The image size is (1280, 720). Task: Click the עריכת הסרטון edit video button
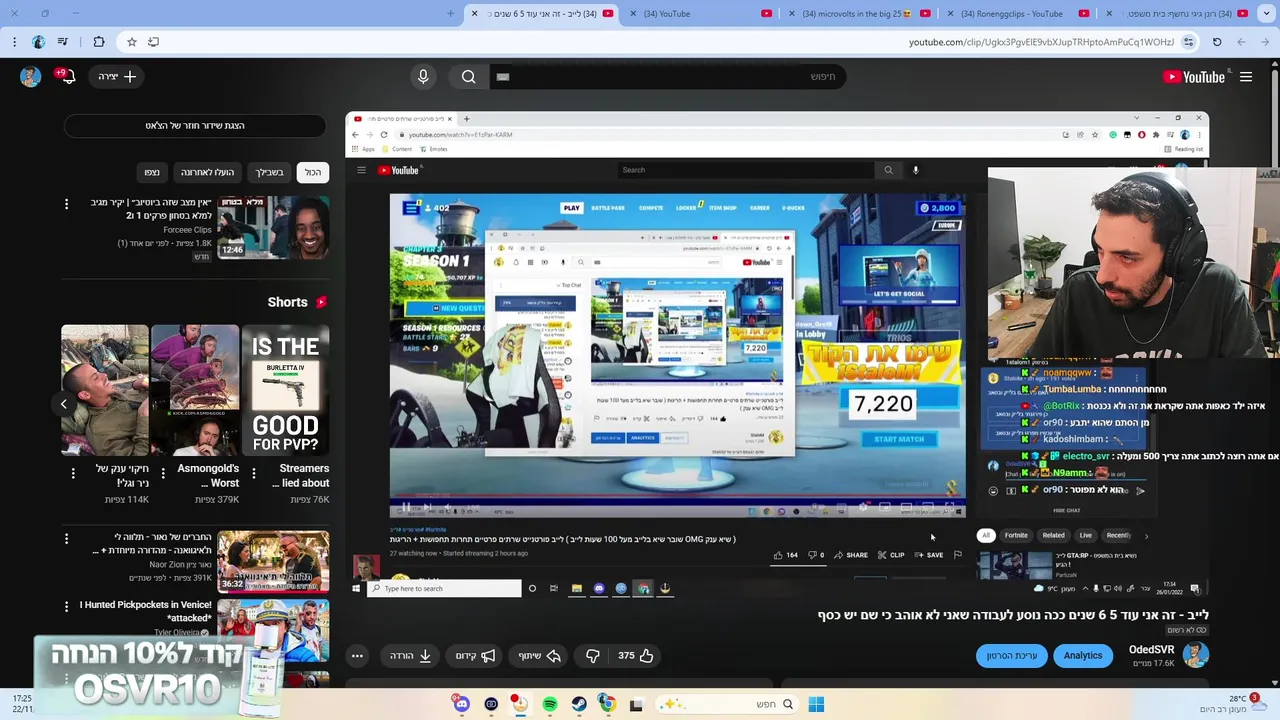[x=1012, y=656]
